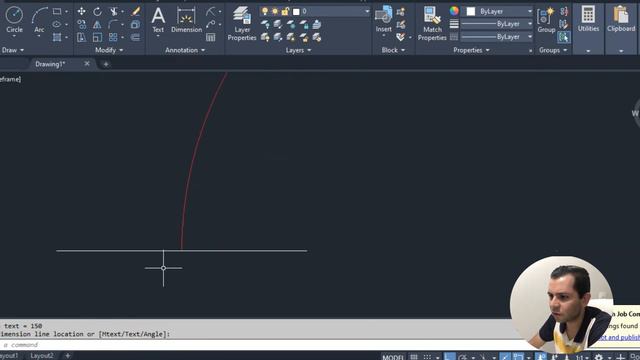Activate Match Properties tool
This screenshot has width=640, height=360.
click(432, 23)
